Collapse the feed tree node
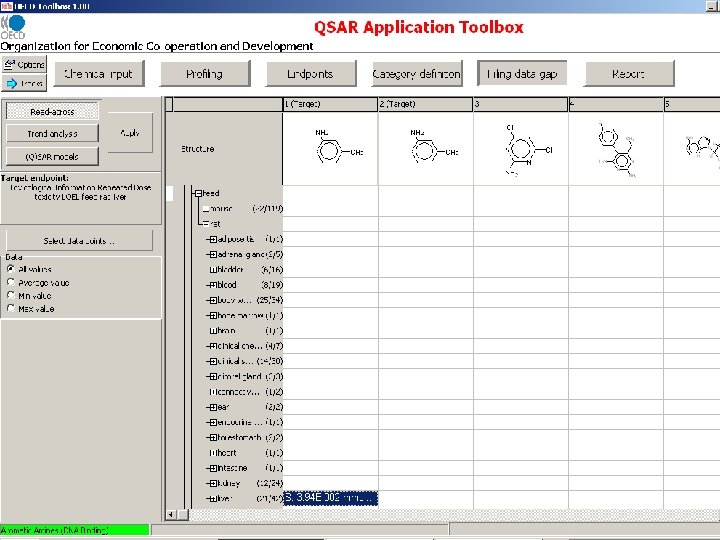This screenshot has height=540, width=720. 198,193
